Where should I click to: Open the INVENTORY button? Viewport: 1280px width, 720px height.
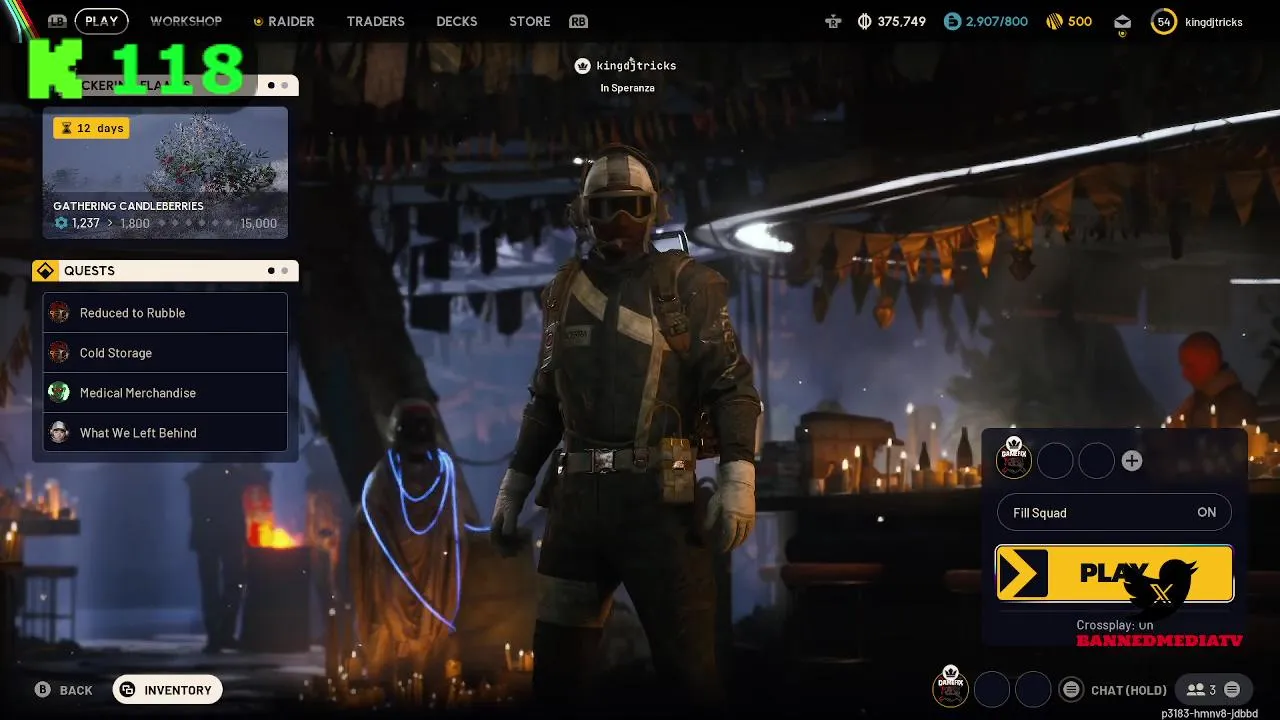(x=167, y=690)
